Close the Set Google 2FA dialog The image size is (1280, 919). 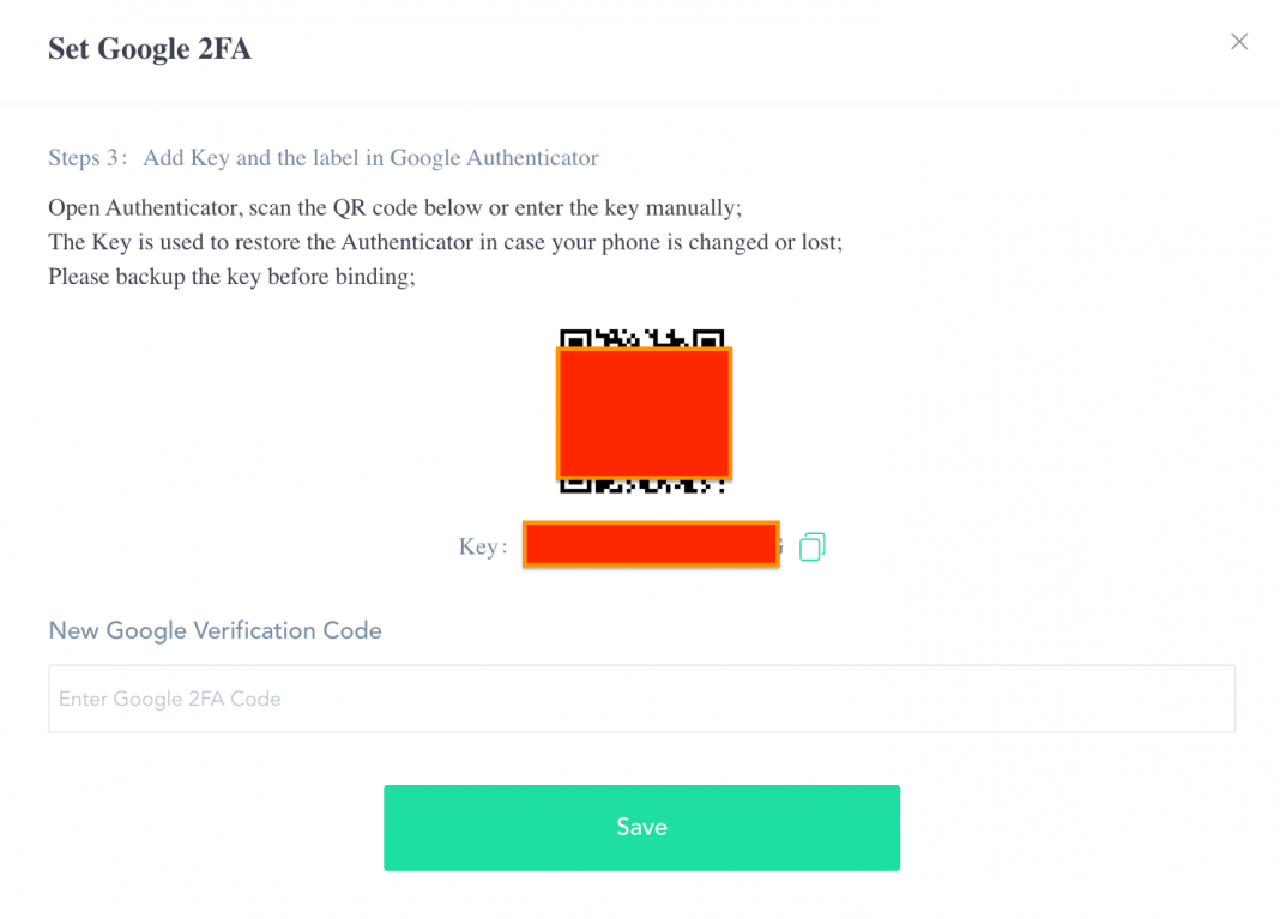click(x=1239, y=41)
